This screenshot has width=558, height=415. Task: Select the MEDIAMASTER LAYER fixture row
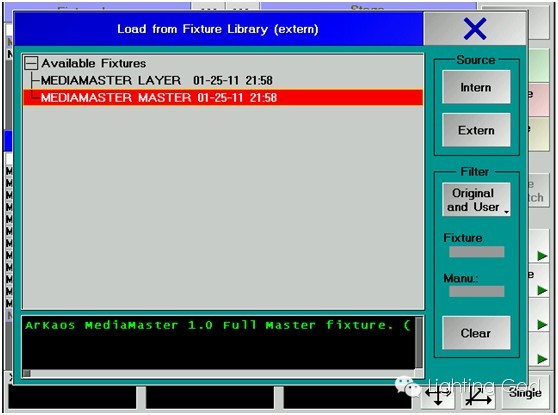(x=223, y=80)
